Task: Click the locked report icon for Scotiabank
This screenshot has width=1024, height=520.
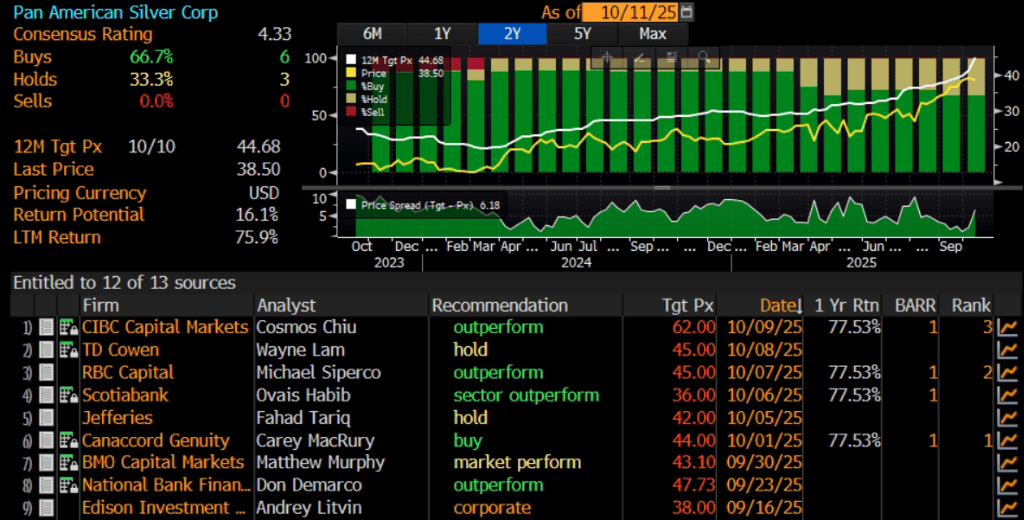Action: coord(68,395)
